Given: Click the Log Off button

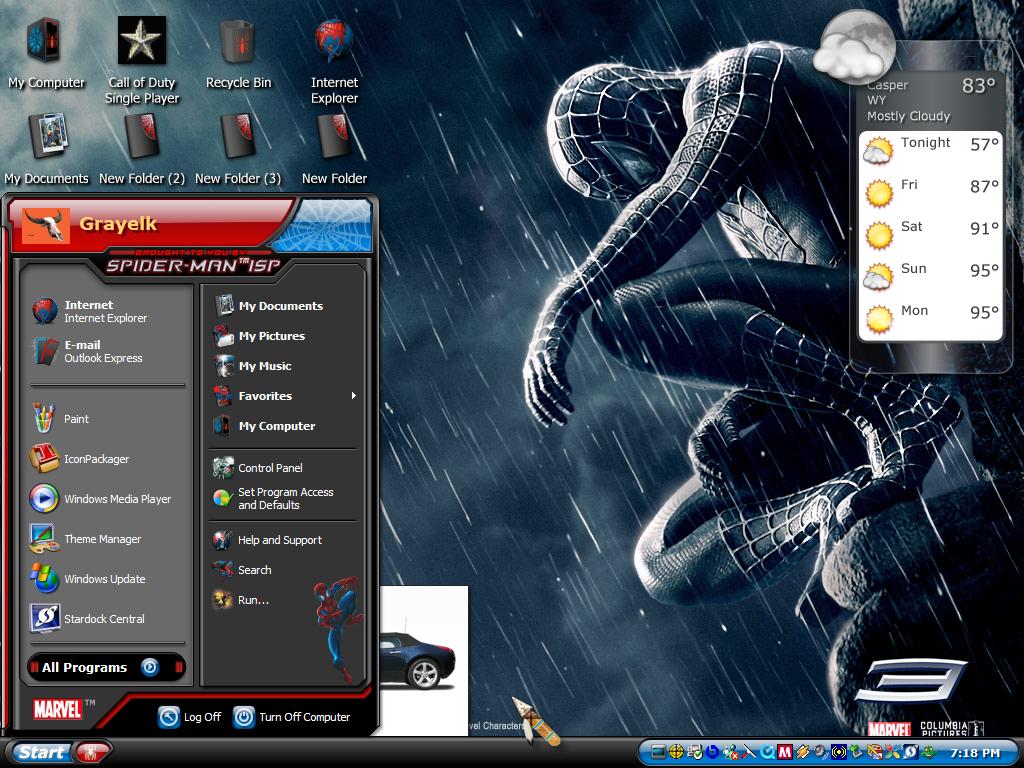Looking at the screenshot, I should [189, 717].
